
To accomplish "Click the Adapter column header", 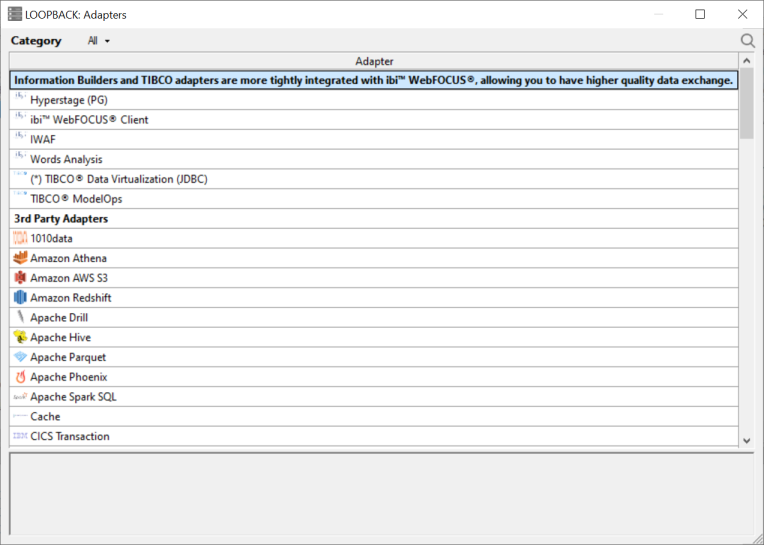I will [374, 61].
